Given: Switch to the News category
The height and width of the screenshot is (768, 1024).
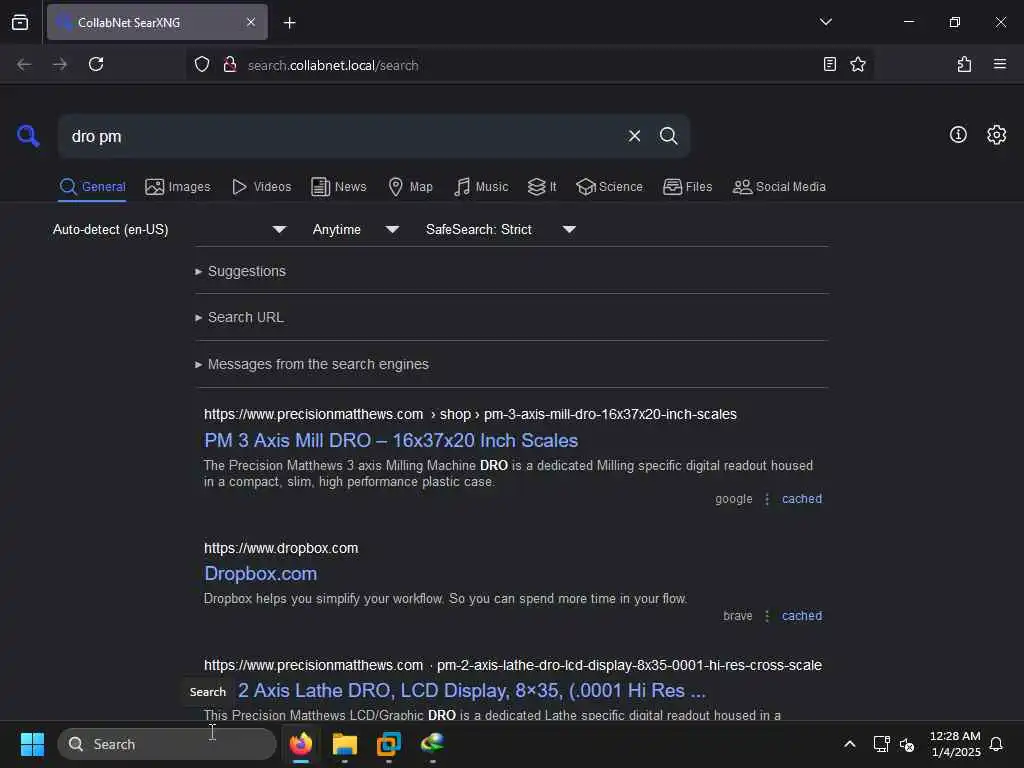Looking at the screenshot, I should pyautogui.click(x=339, y=187).
